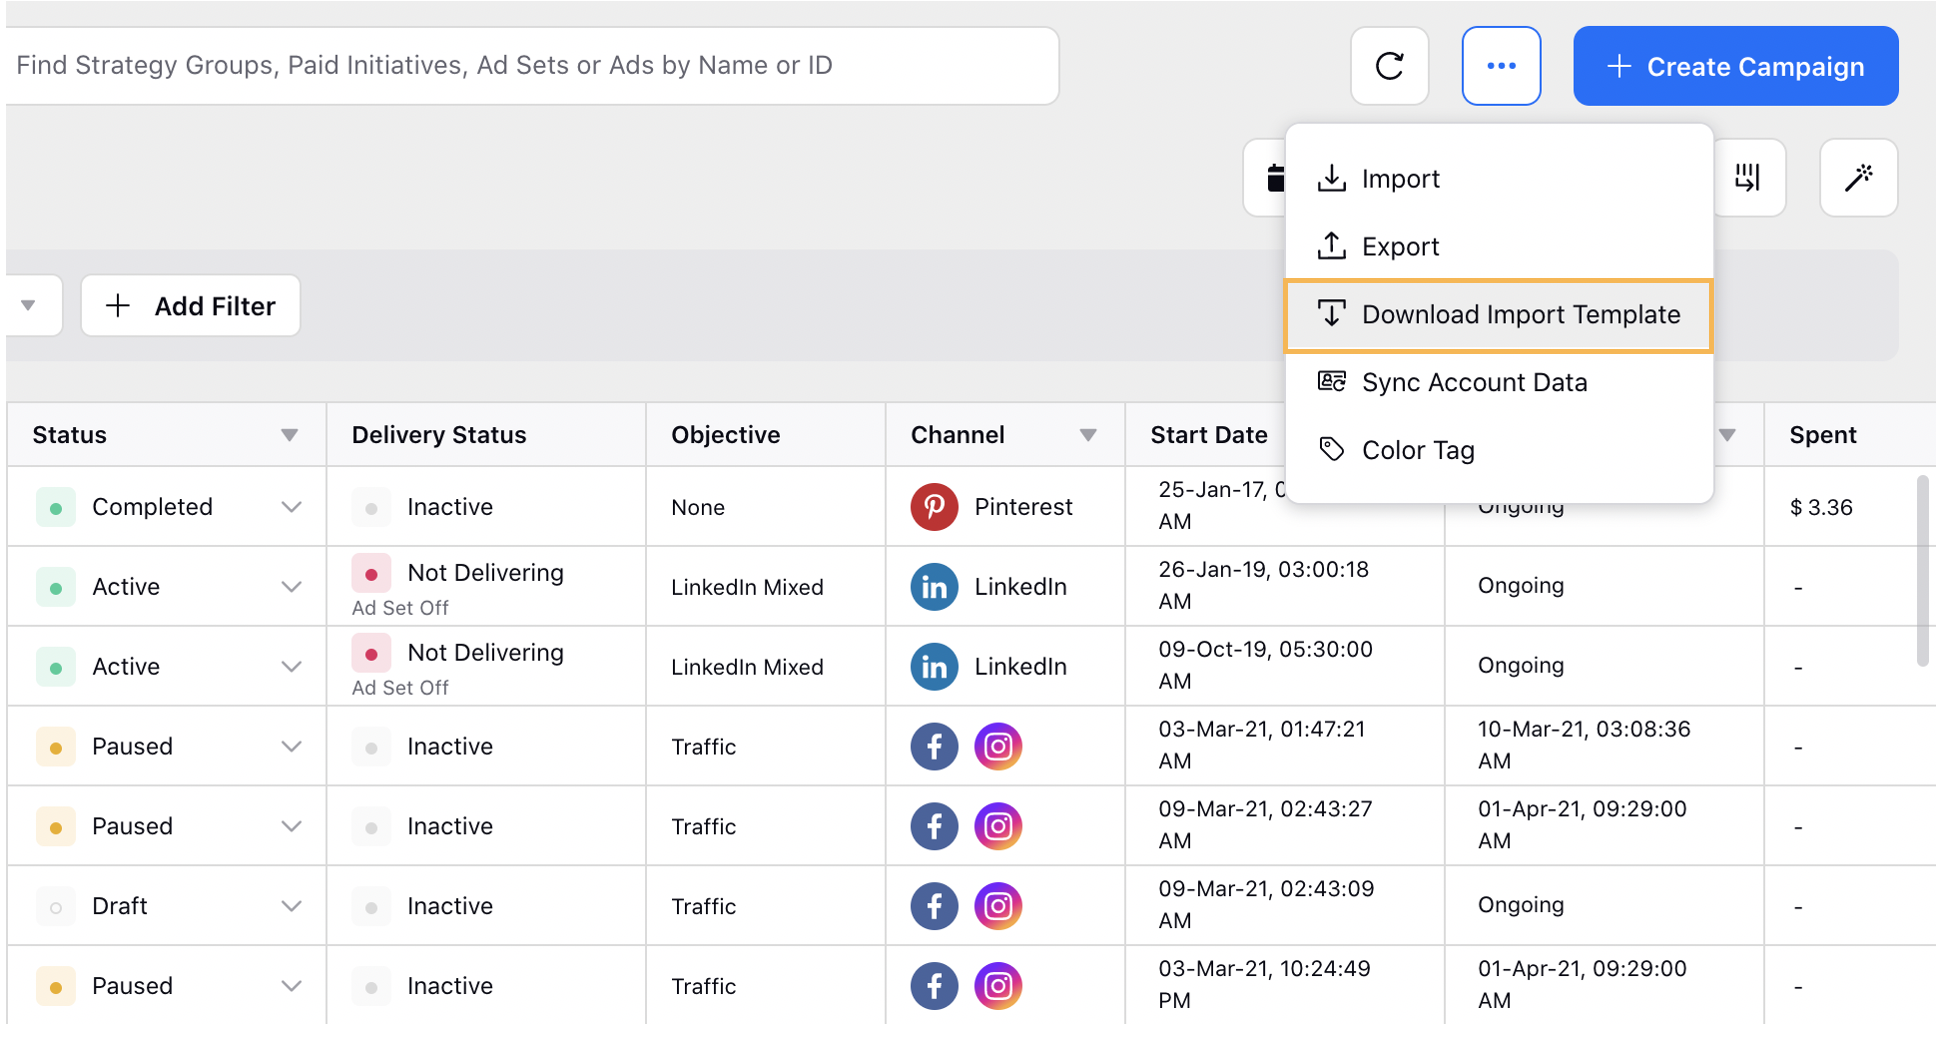Click the Create Campaign button

[1735, 66]
